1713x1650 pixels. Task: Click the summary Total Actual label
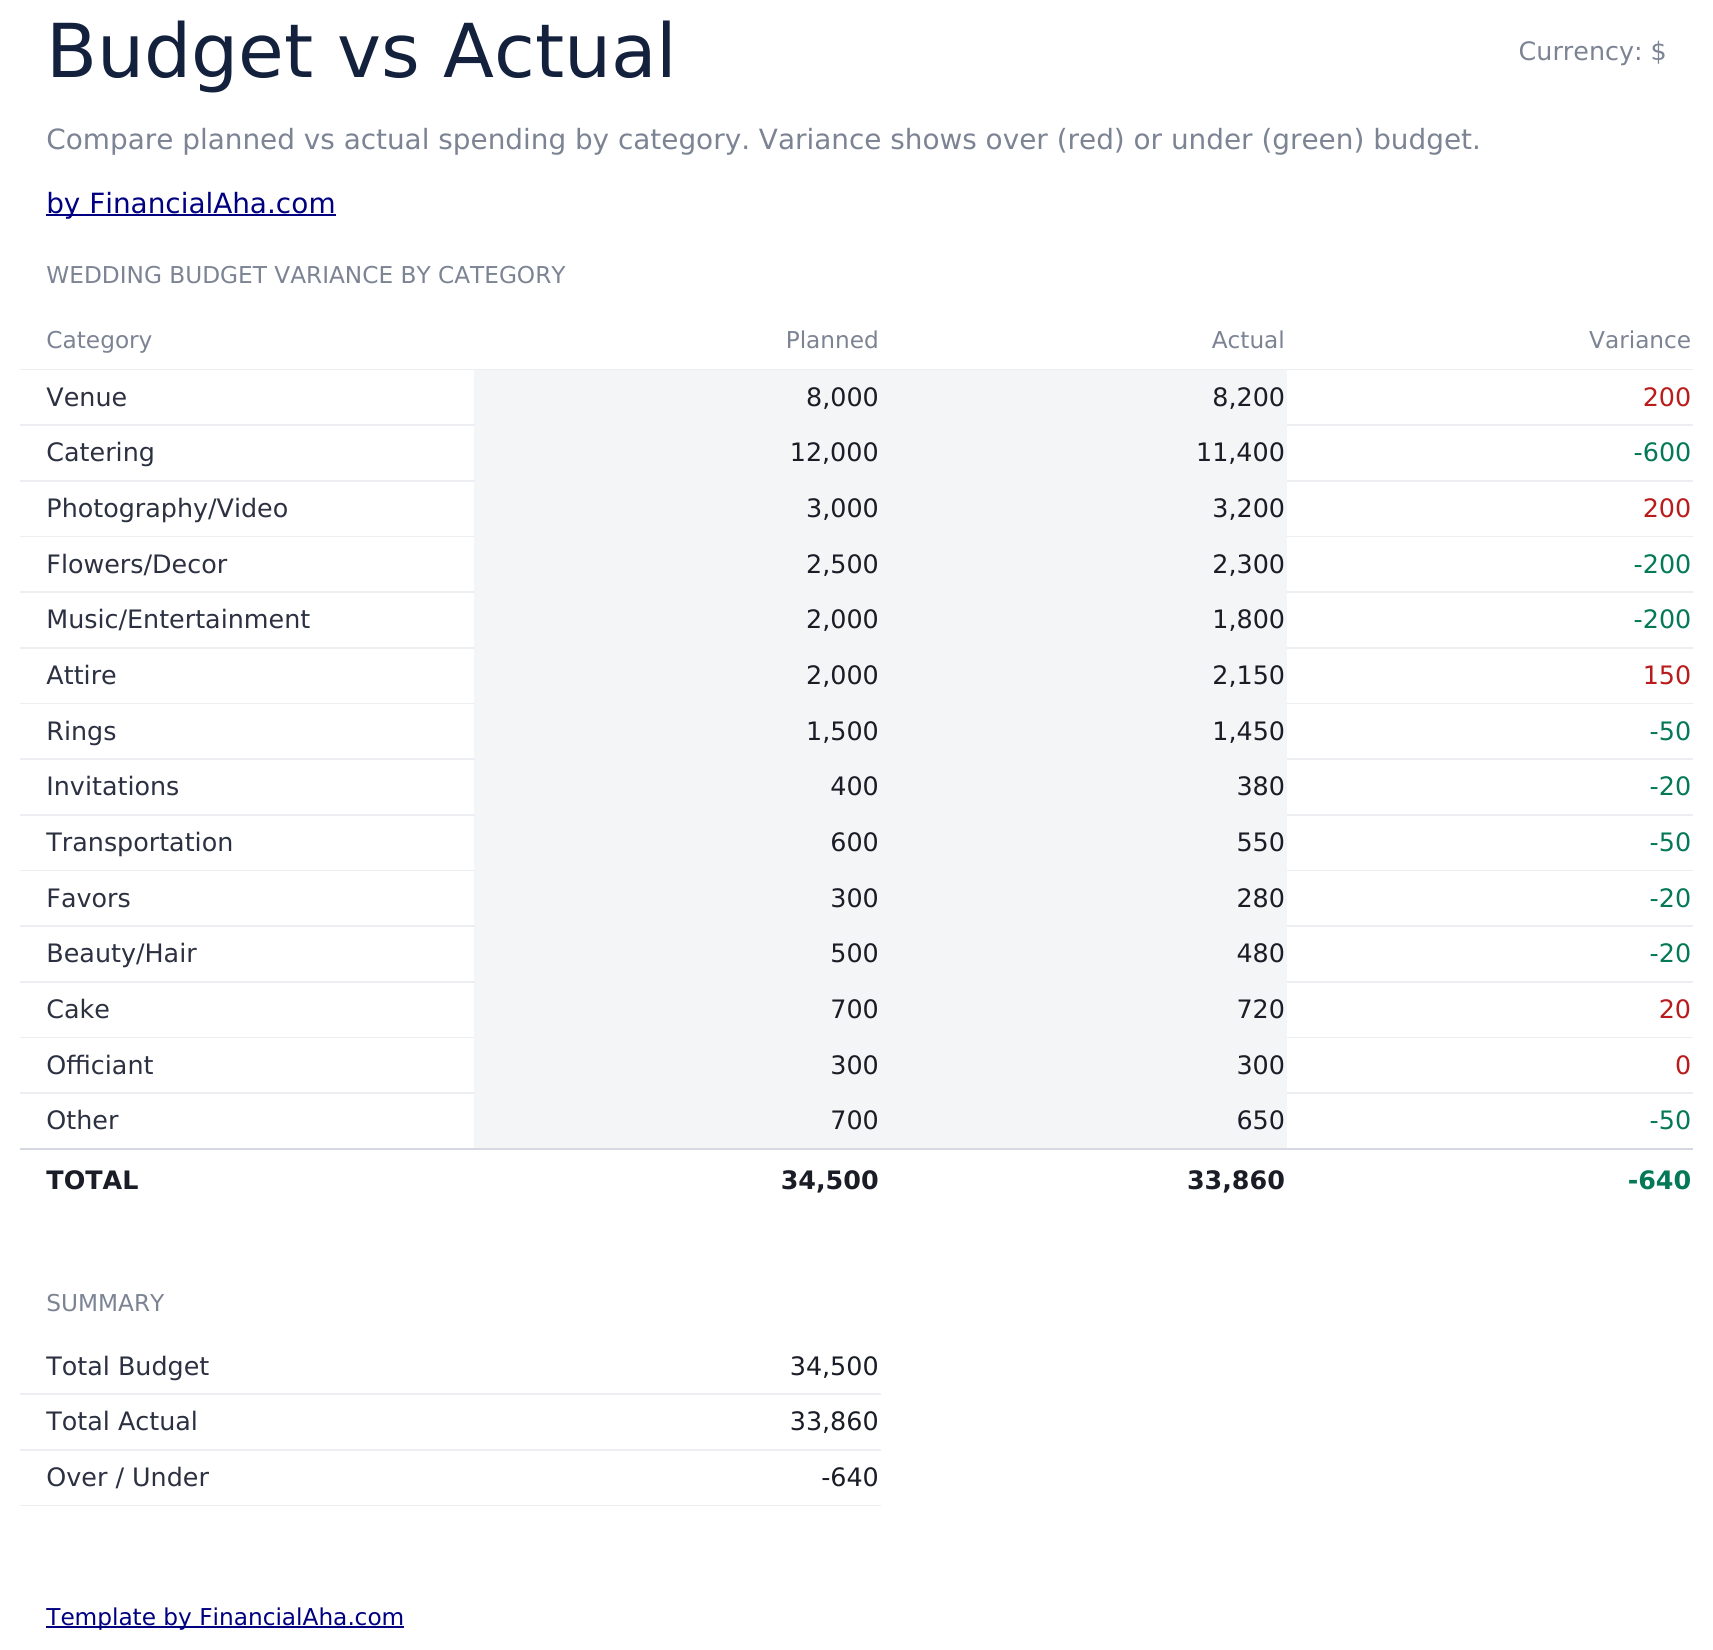coord(122,1422)
